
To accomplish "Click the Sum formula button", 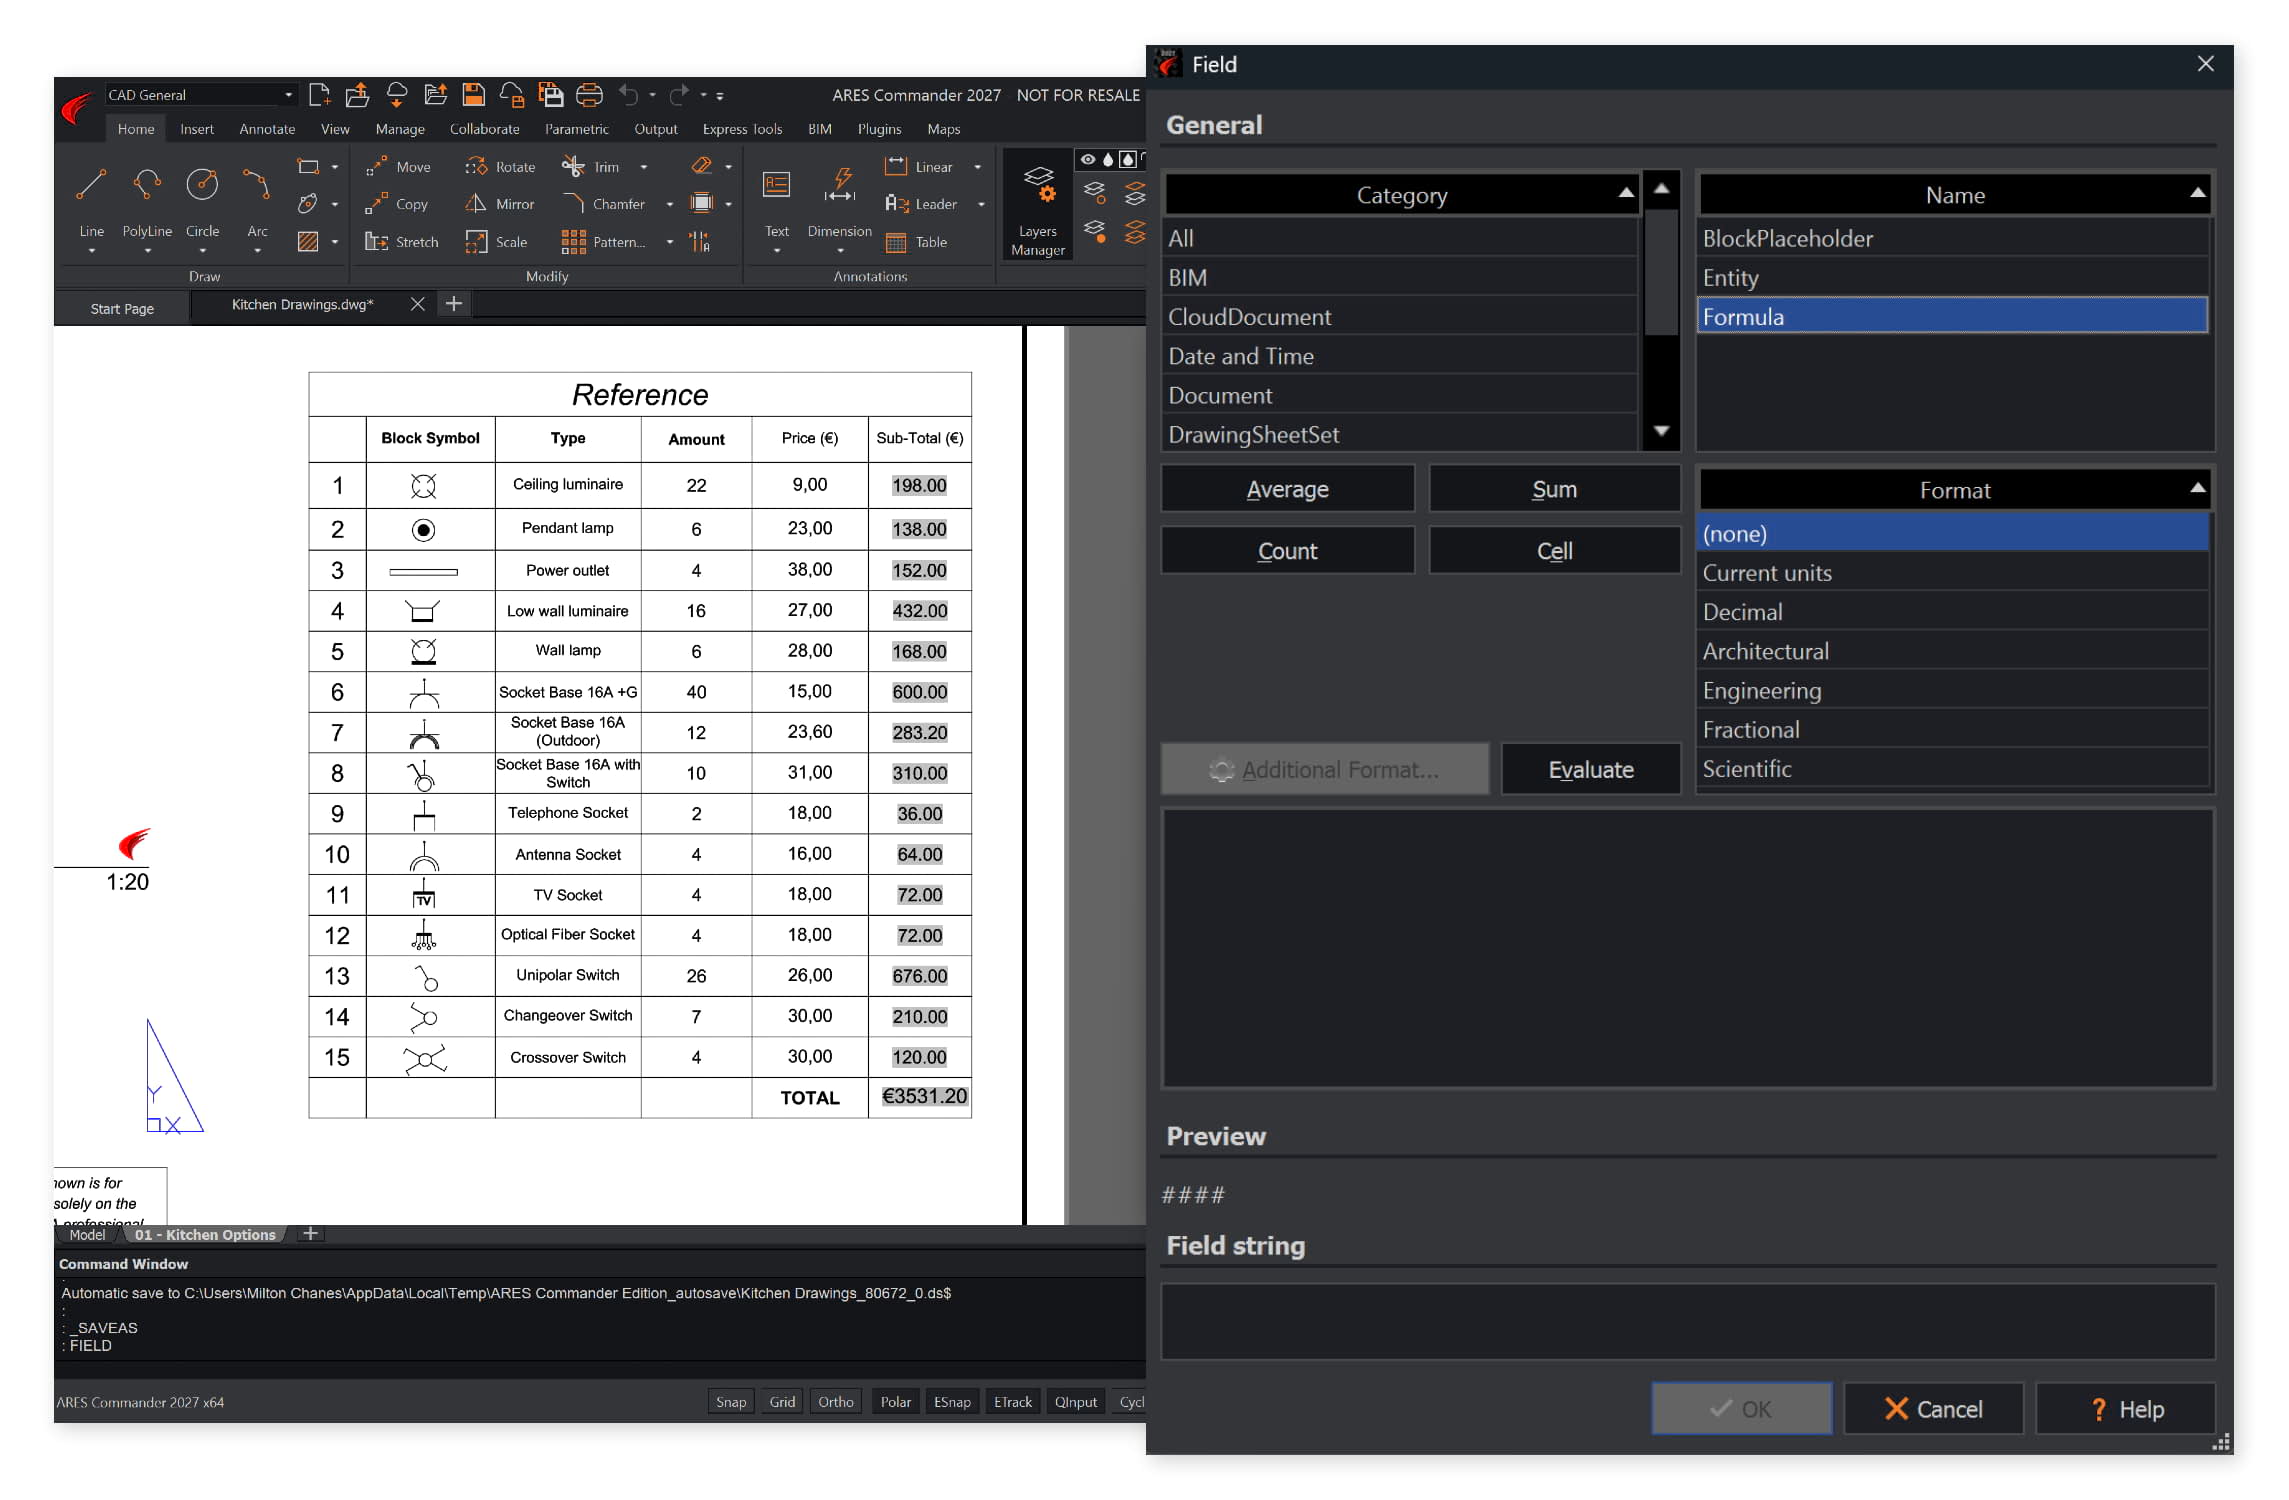I will [1554, 490].
